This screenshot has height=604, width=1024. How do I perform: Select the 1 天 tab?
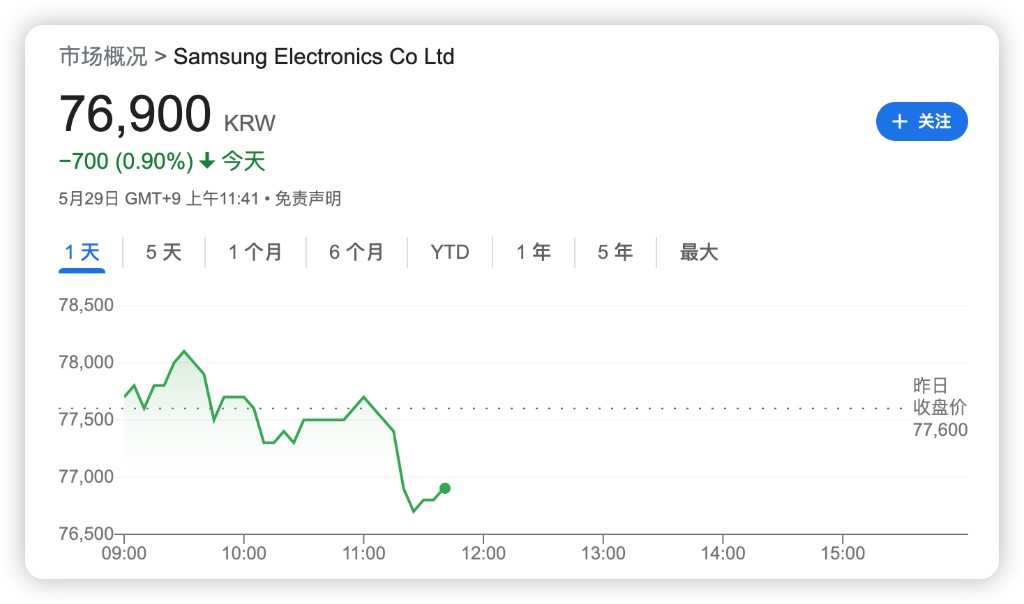pos(82,252)
